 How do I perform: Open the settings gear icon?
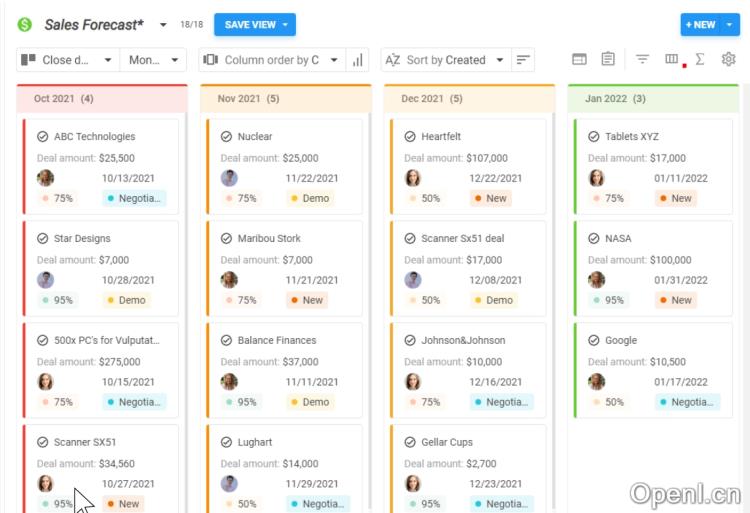(728, 60)
